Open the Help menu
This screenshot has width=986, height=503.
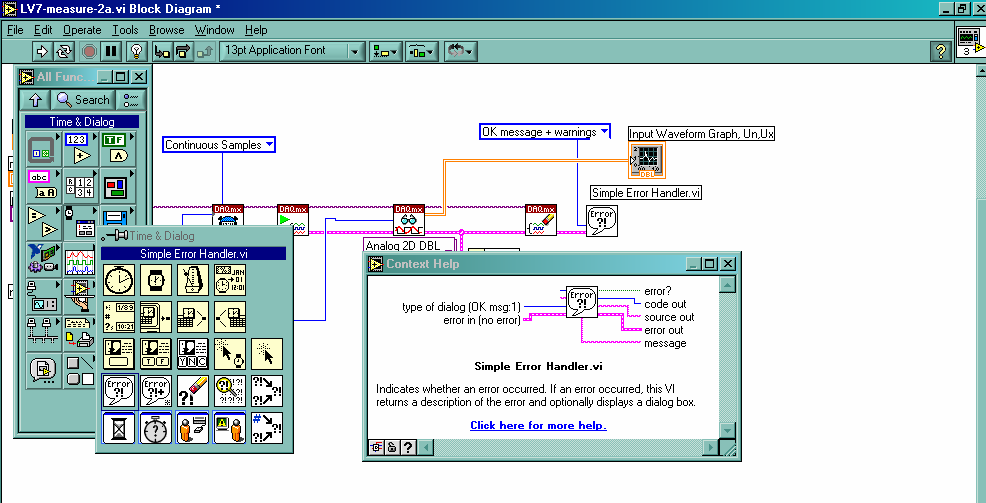coord(256,30)
